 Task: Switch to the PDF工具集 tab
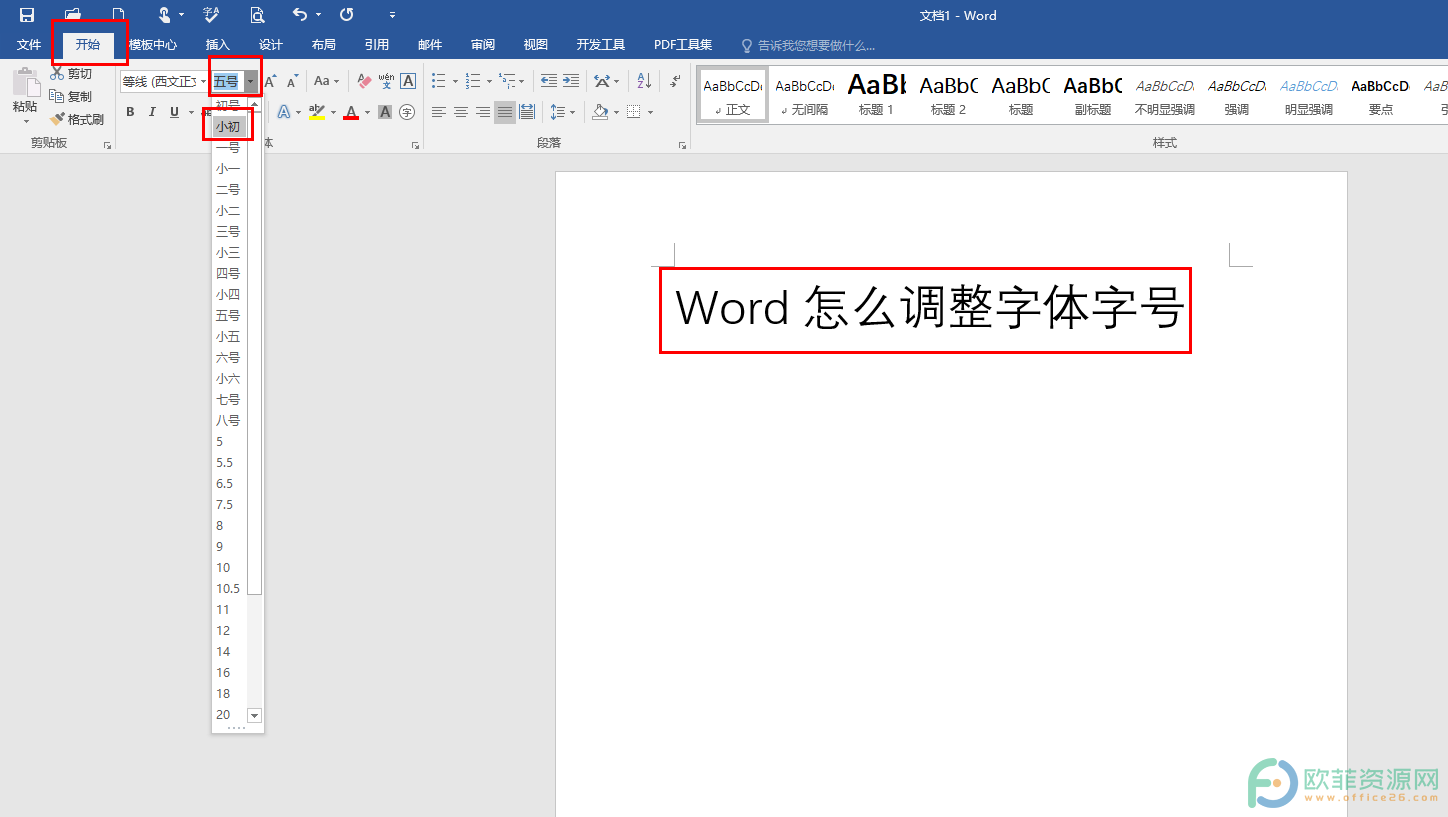pos(683,45)
